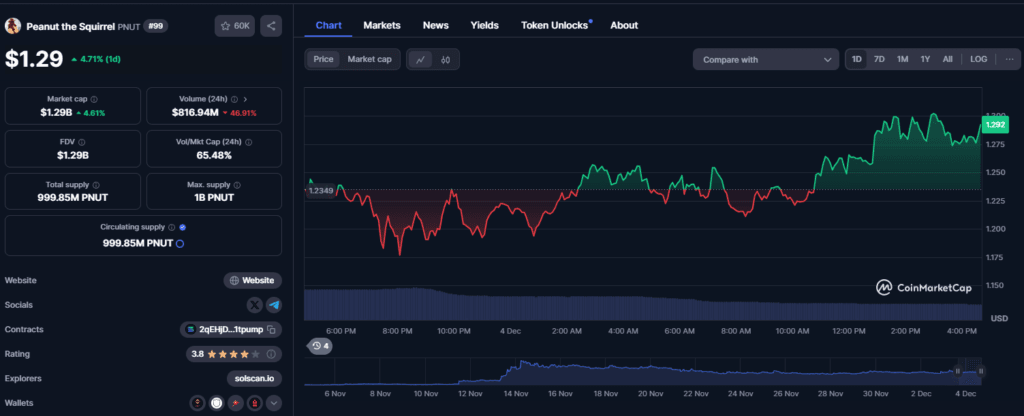Show Rating info icon

(x=270, y=354)
